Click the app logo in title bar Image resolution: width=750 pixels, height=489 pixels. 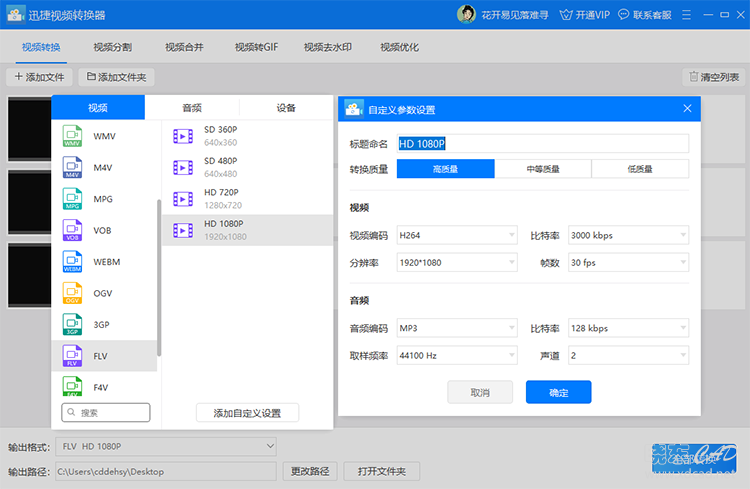point(15,15)
